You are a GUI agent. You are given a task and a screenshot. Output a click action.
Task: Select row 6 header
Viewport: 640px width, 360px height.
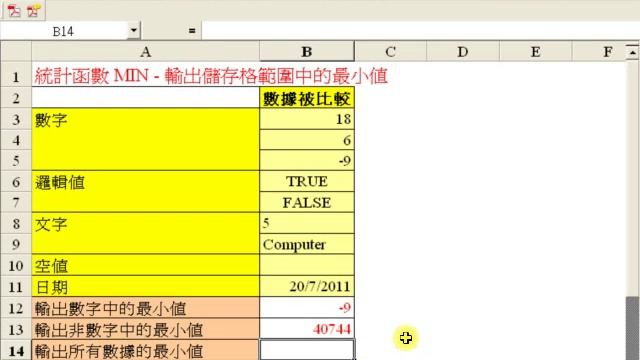pos(16,182)
